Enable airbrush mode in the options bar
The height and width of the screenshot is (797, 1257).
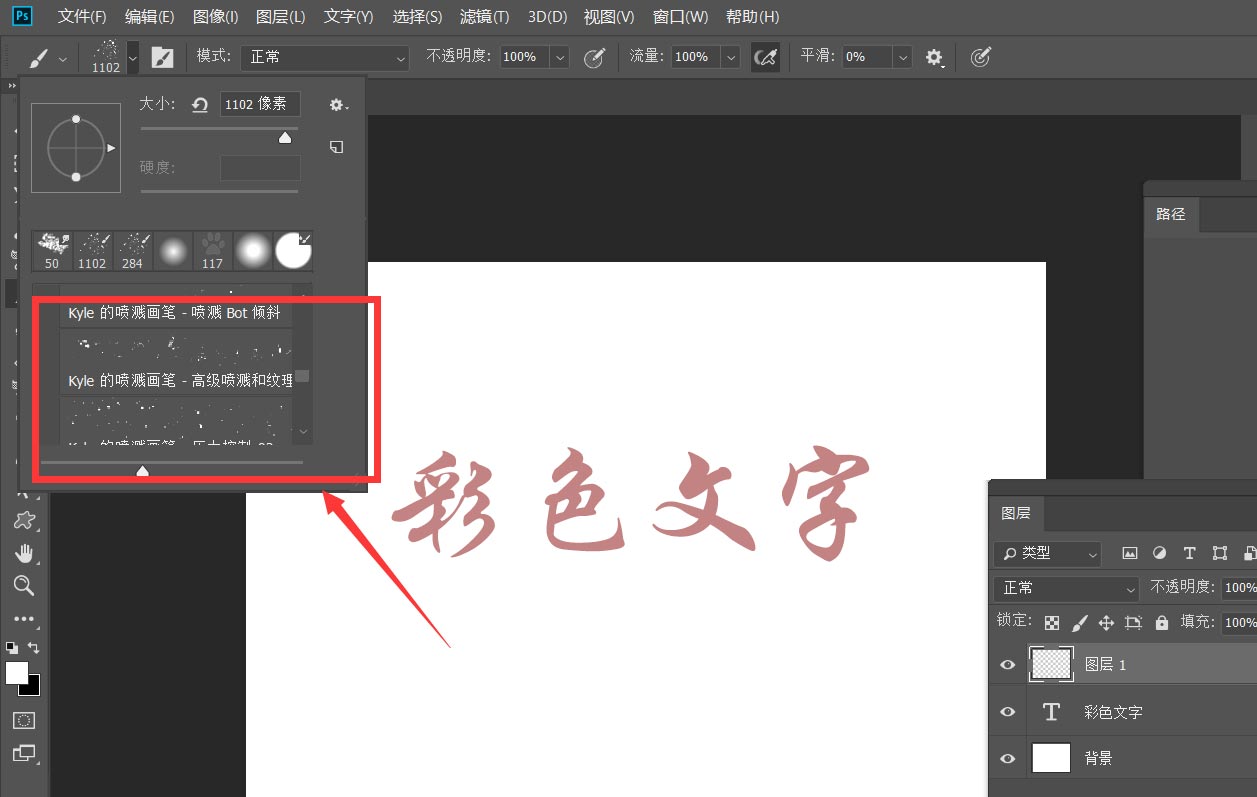click(766, 57)
